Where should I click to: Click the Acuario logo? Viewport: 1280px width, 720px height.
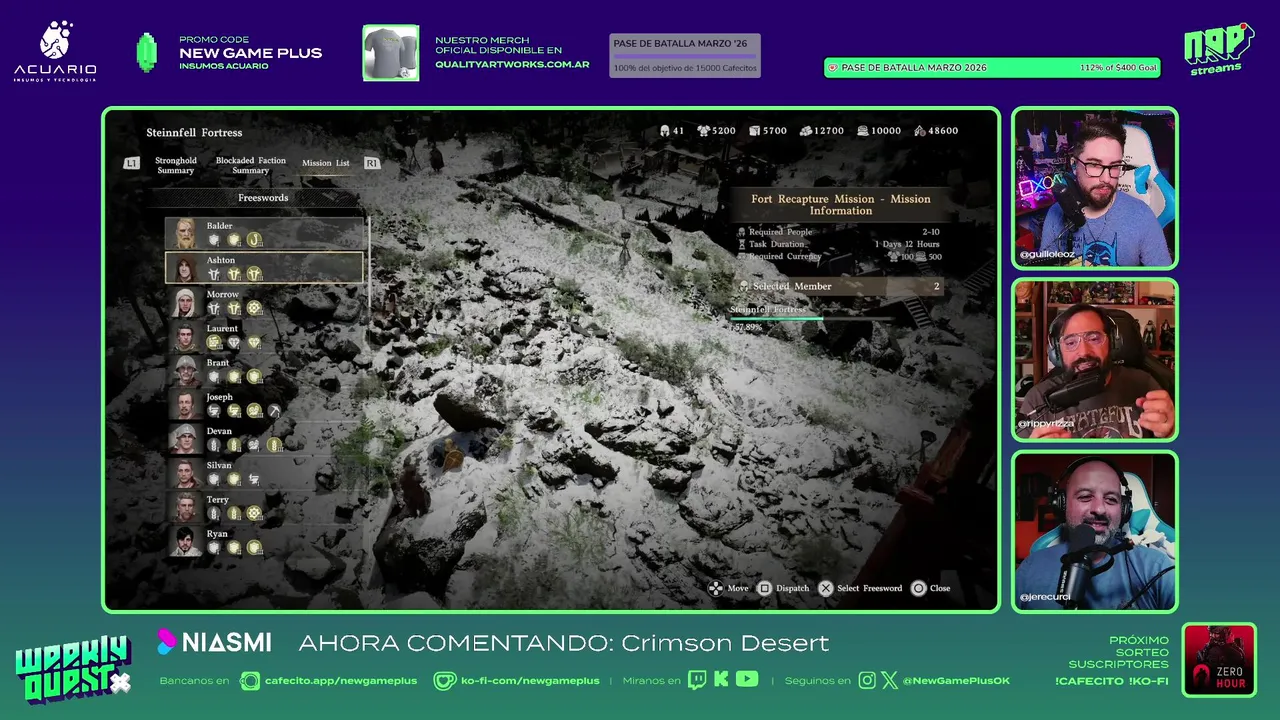click(x=55, y=52)
